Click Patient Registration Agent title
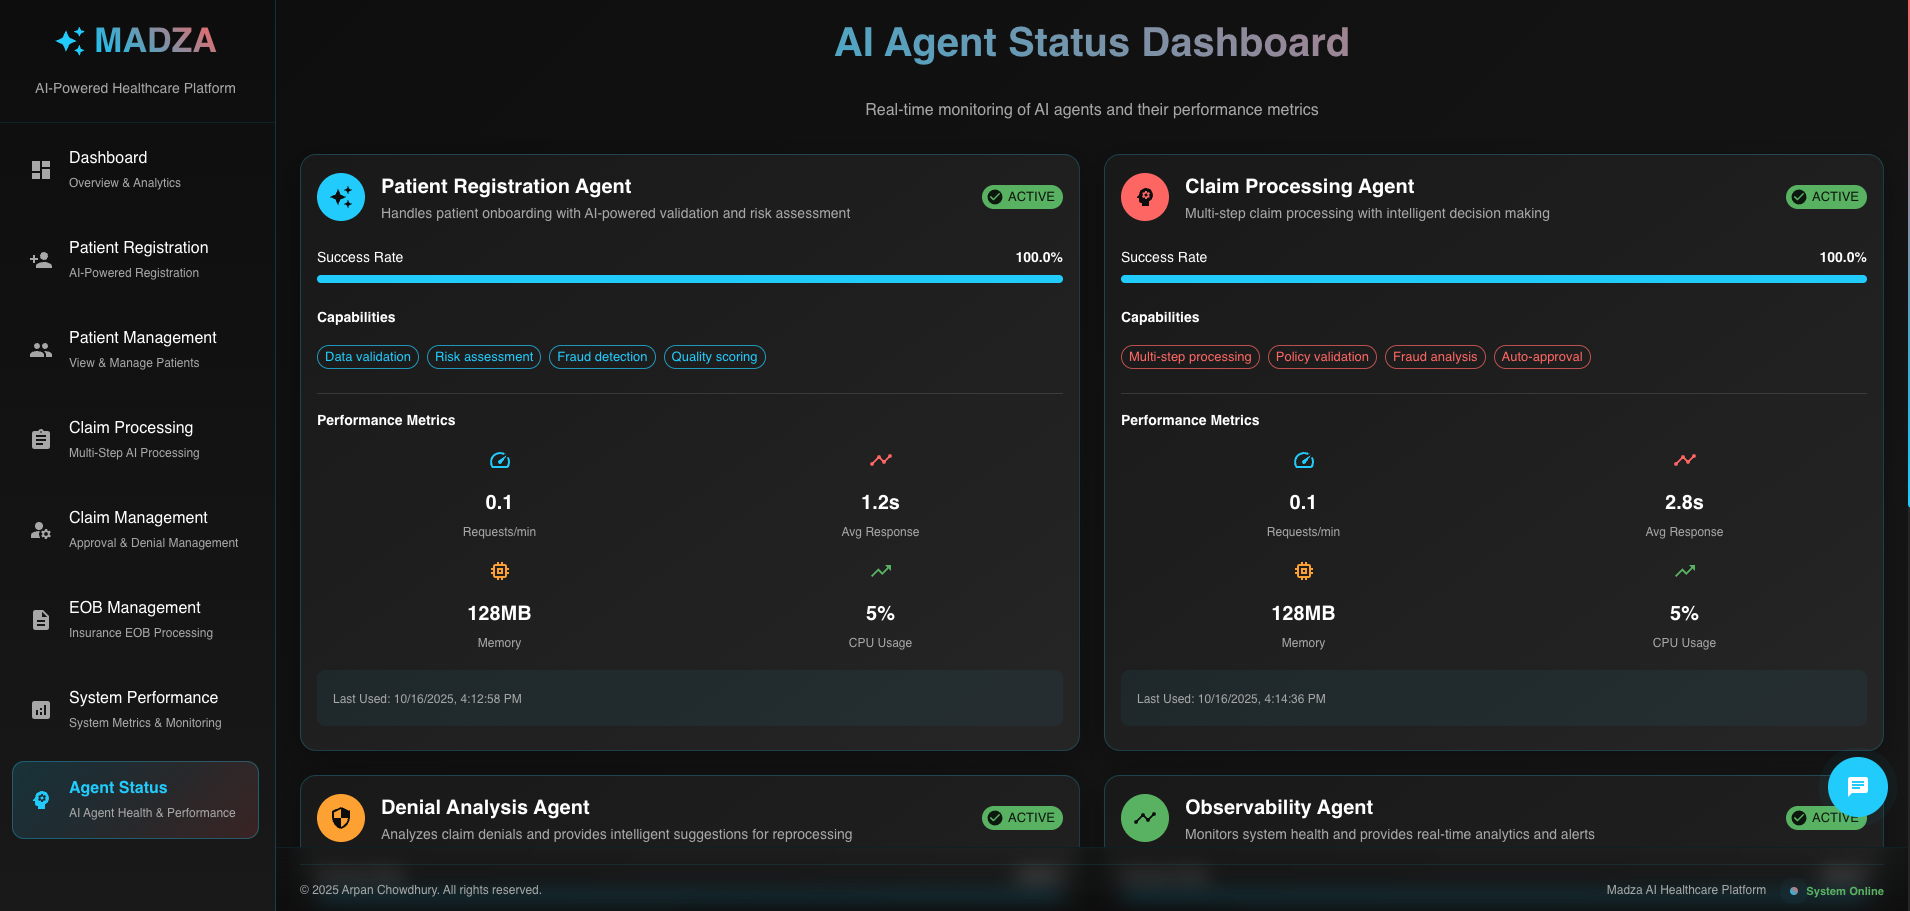Viewport: 1910px width, 911px height. [x=506, y=186]
